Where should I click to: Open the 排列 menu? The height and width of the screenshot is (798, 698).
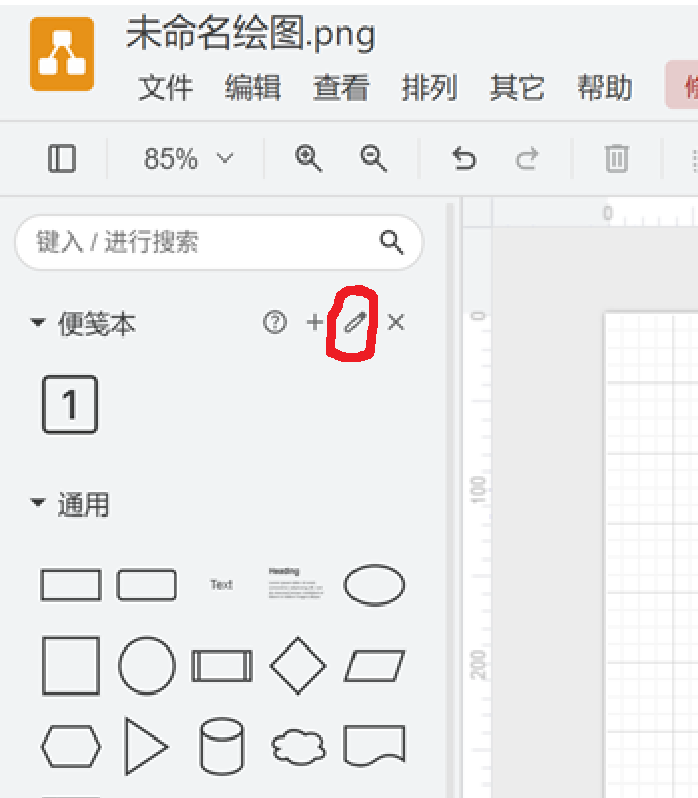click(429, 88)
